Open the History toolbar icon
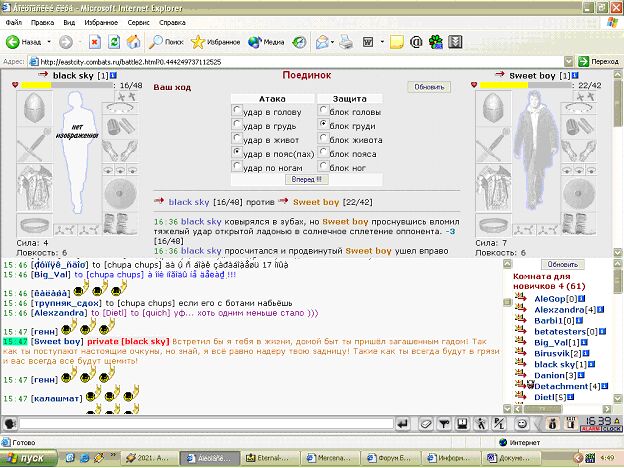Screen dimensions: 624x468 (299, 42)
